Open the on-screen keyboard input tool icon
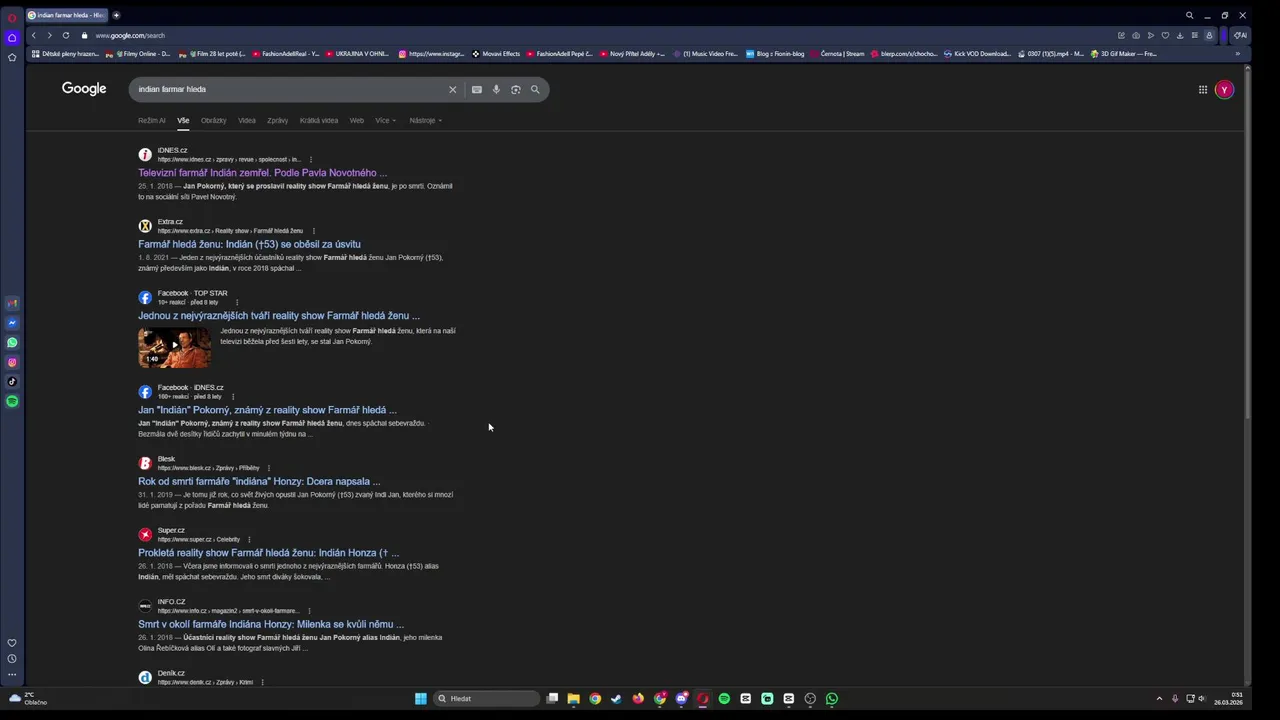Viewport: 1280px width, 720px height. coord(477,89)
